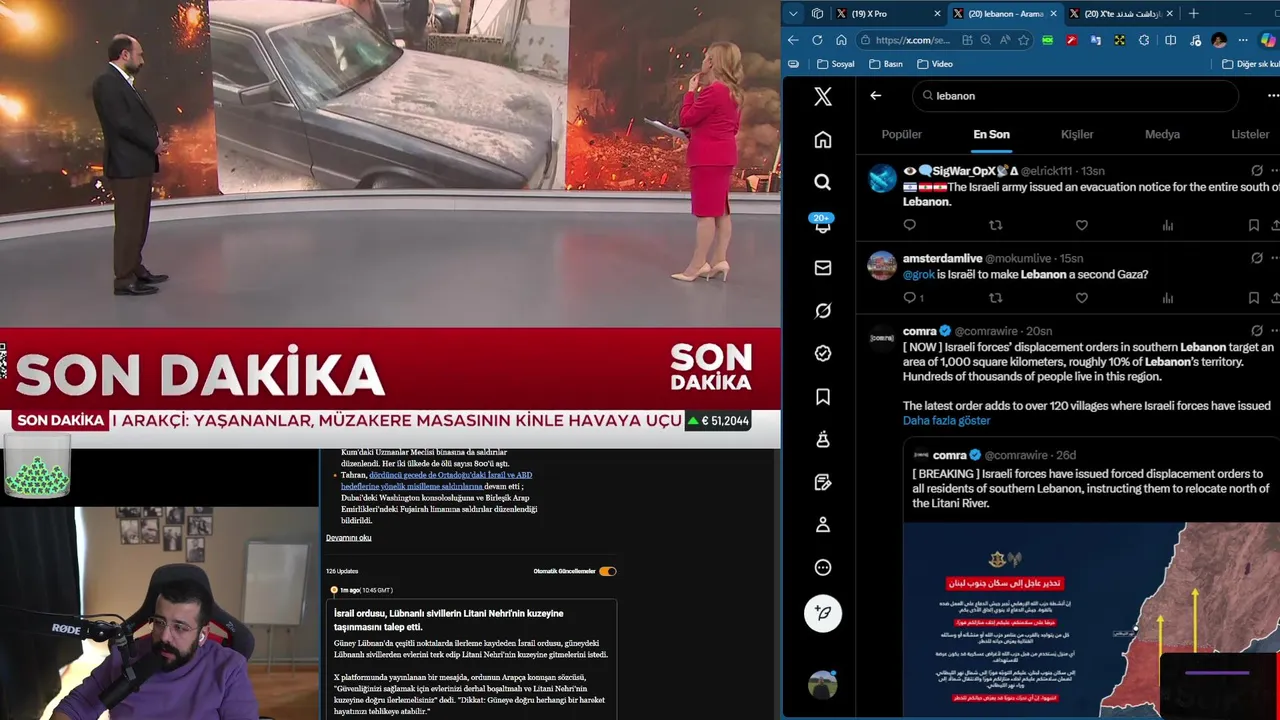Open Basın bookmarks folder
The height and width of the screenshot is (720, 1280).
click(x=886, y=64)
